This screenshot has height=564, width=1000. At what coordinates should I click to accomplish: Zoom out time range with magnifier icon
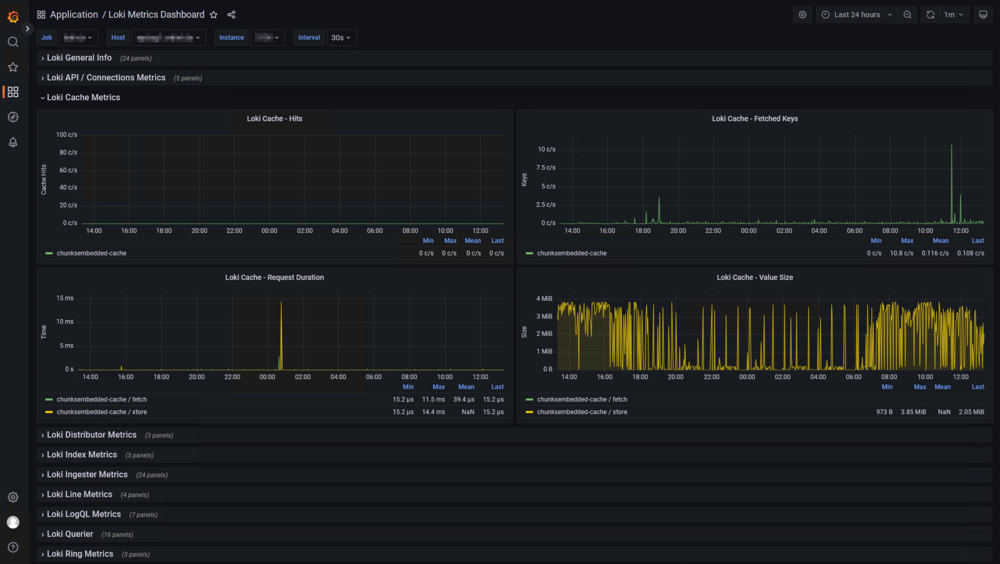pyautogui.click(x=908, y=15)
